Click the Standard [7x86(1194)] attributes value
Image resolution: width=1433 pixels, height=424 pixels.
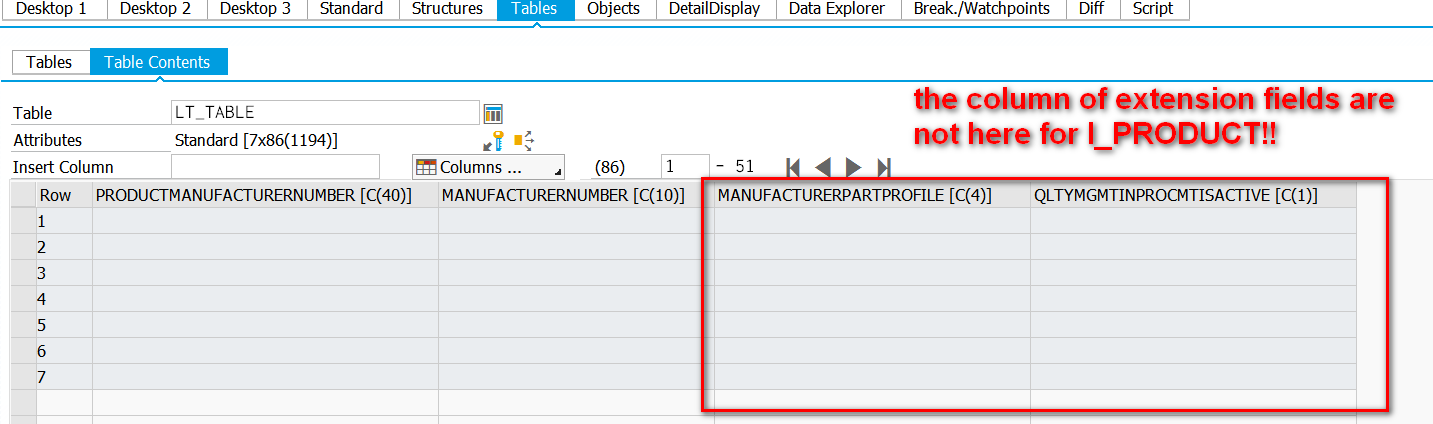(x=256, y=140)
